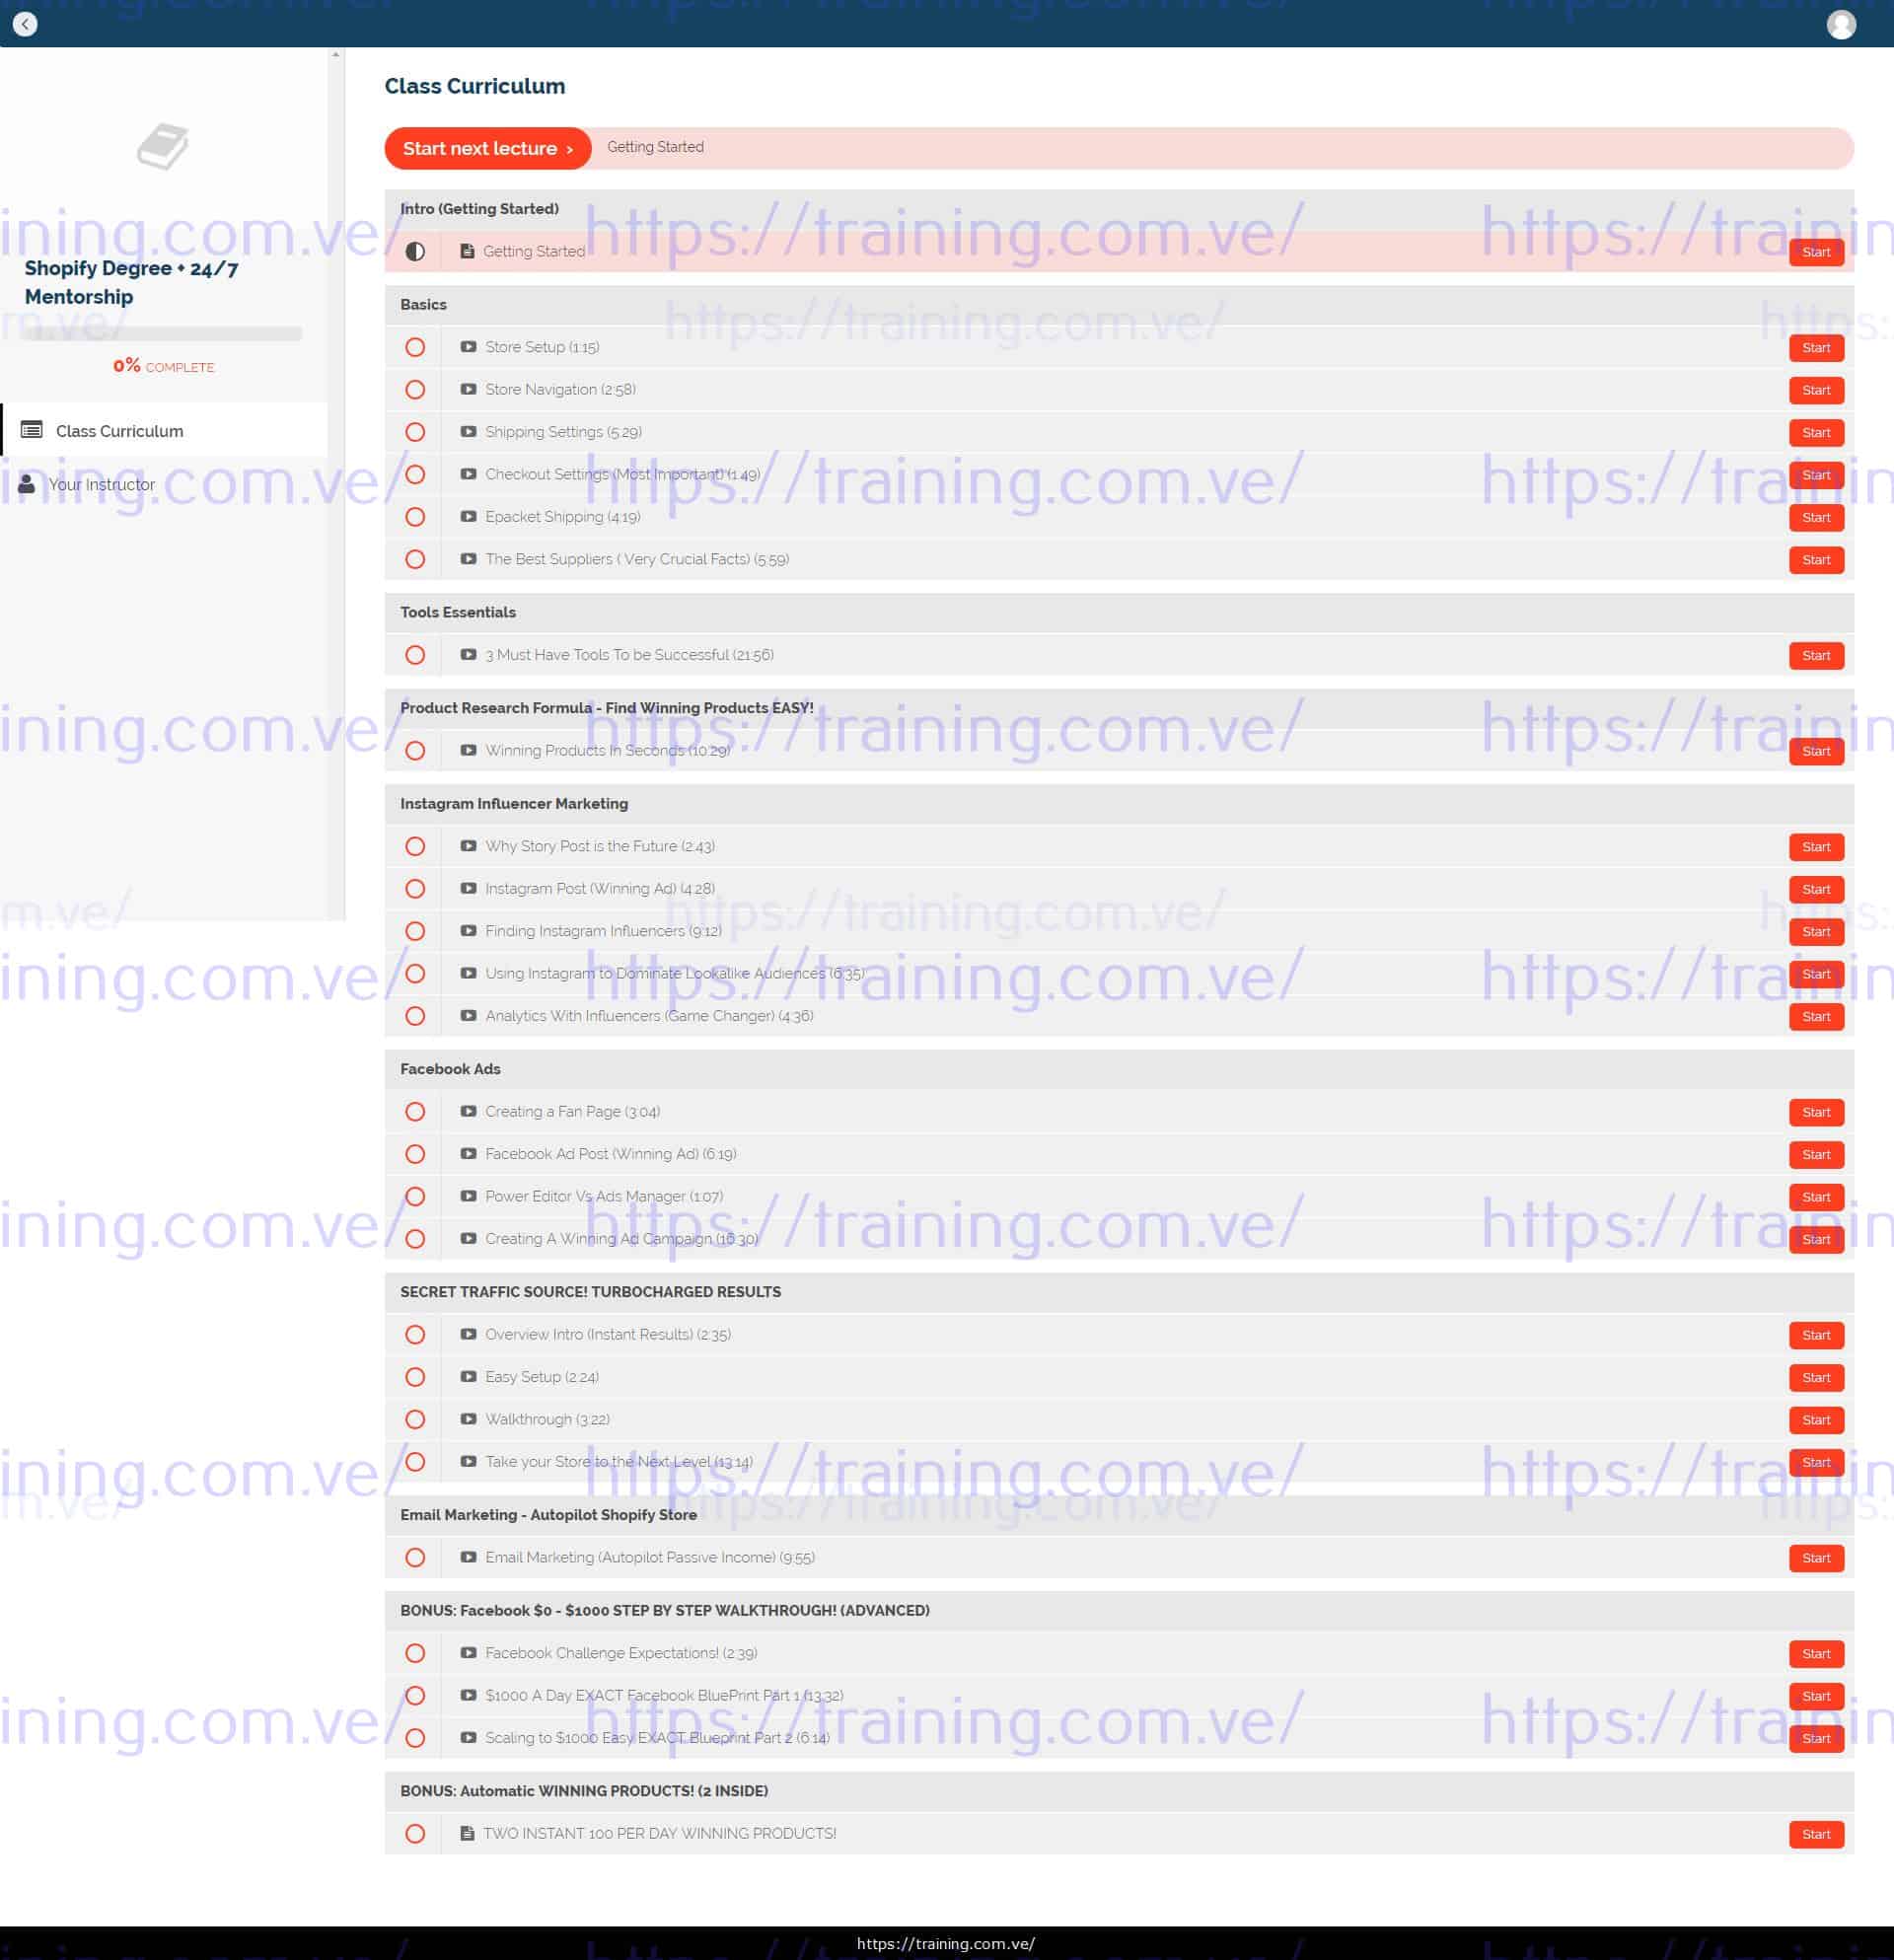
Task: Click video icon beside Winning Products In Seconds
Action: click(x=468, y=750)
